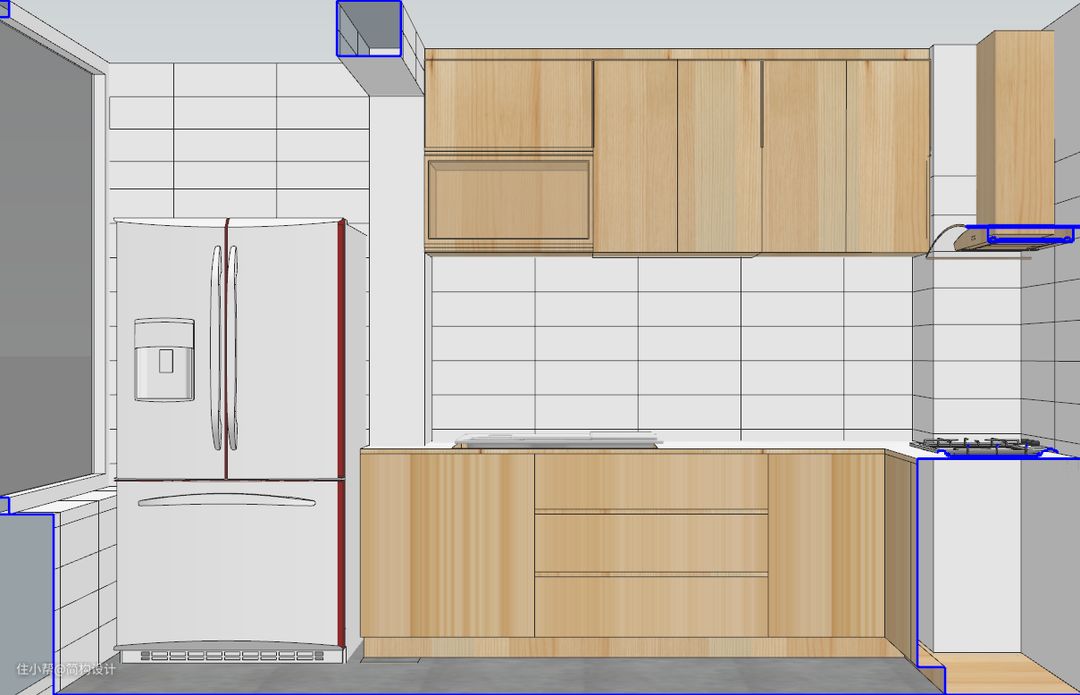Image resolution: width=1080 pixels, height=695 pixels.
Task: Click the base cabinet door right of drawers
Action: (x=826, y=545)
